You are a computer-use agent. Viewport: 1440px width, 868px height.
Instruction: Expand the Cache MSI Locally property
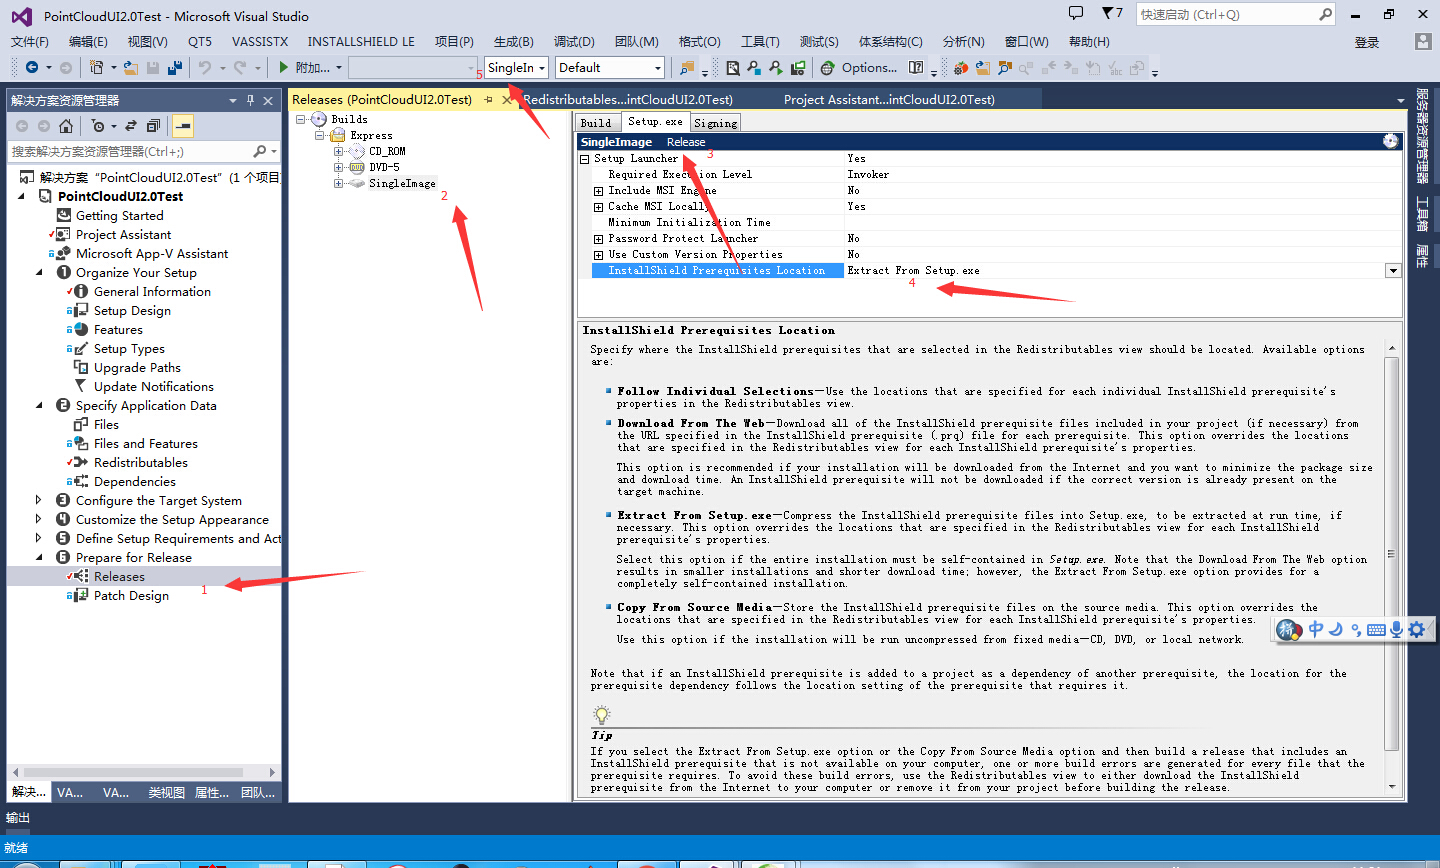[x=598, y=207]
